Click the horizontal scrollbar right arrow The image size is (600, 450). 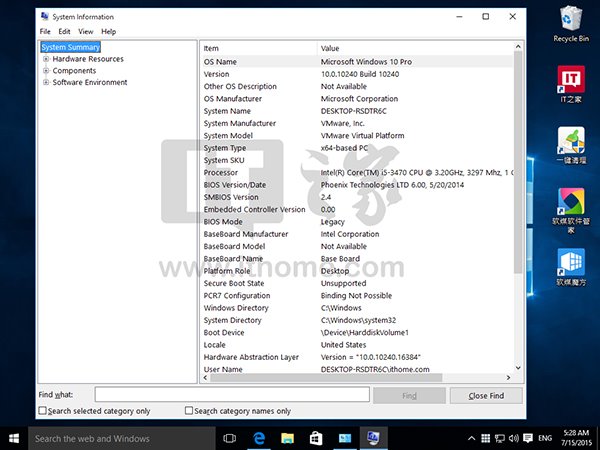click(x=508, y=378)
